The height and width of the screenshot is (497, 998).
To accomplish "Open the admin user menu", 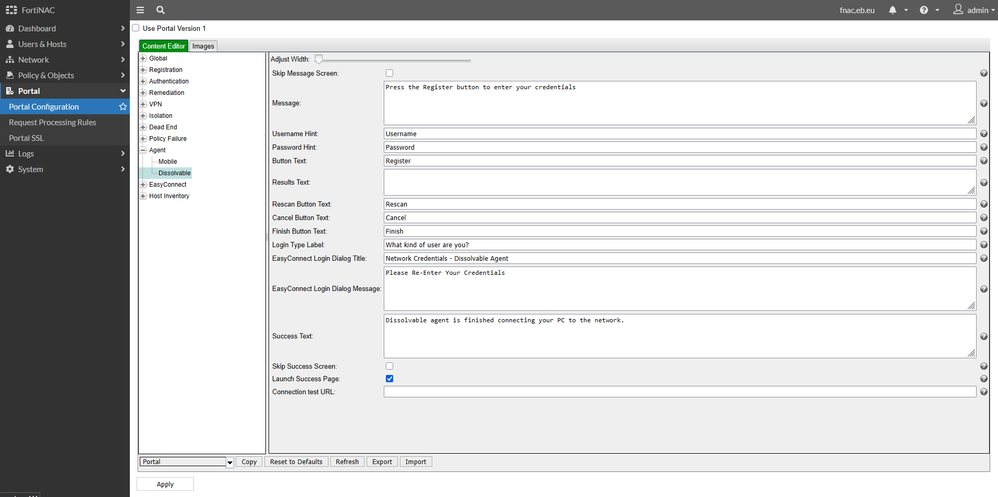I will tap(974, 10).
